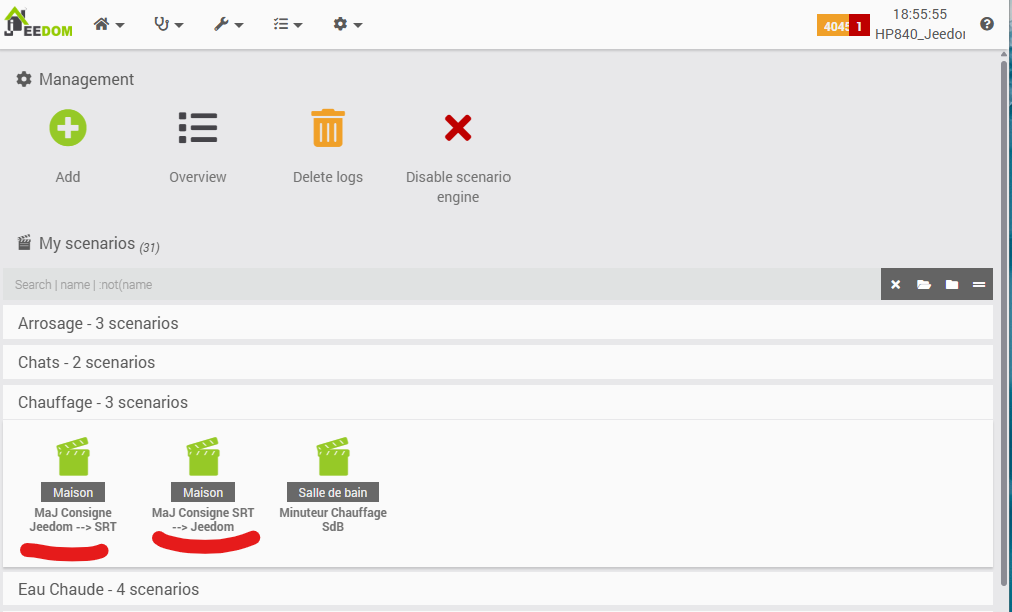Click the orange Delete logs trash icon
The height and width of the screenshot is (612, 1012).
pyautogui.click(x=328, y=128)
